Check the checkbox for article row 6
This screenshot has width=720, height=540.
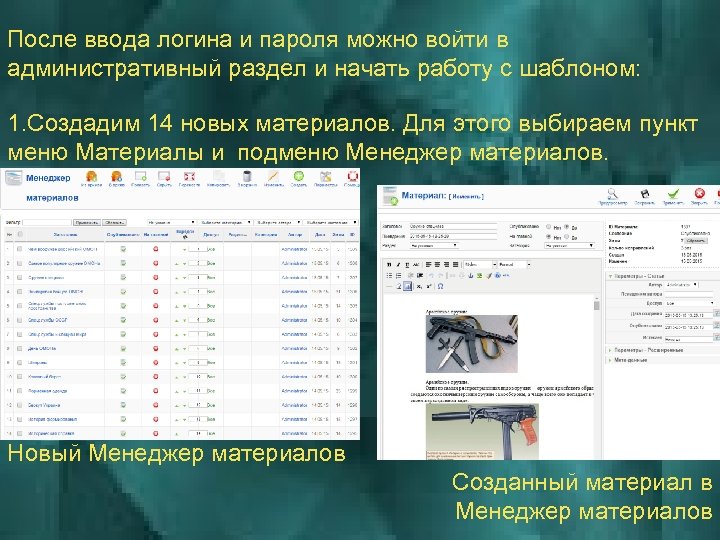(19, 320)
